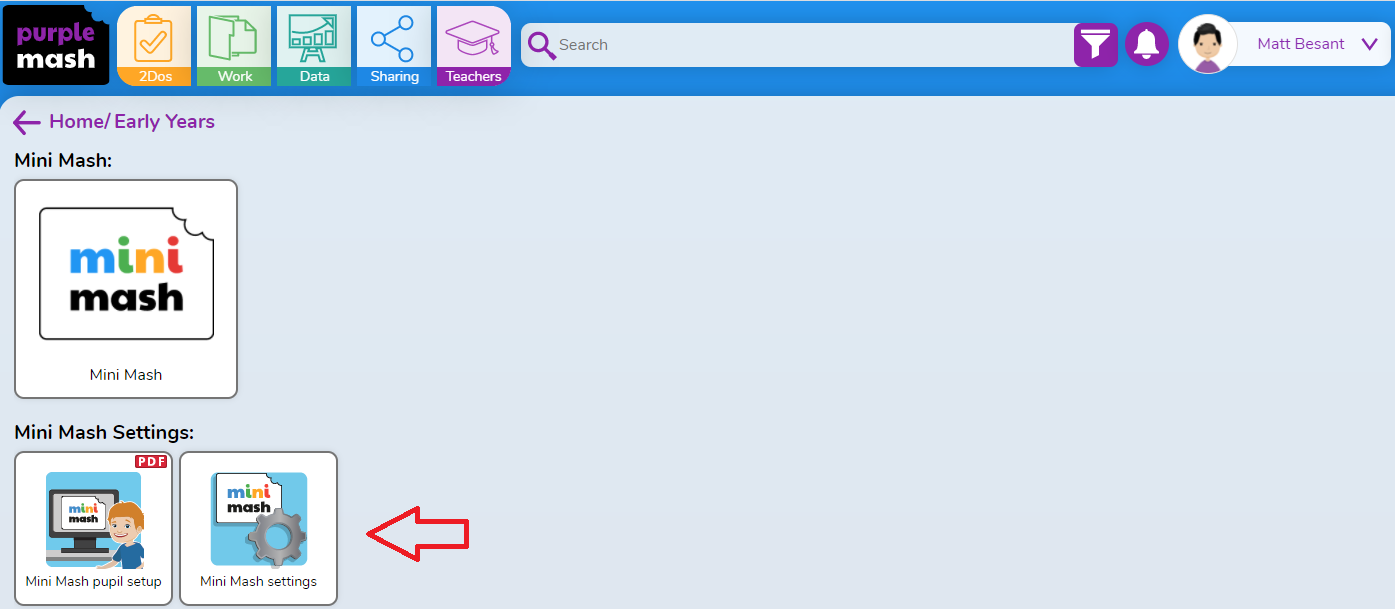The height and width of the screenshot is (609, 1395).
Task: Click the user avatar picture
Action: coord(1208,44)
